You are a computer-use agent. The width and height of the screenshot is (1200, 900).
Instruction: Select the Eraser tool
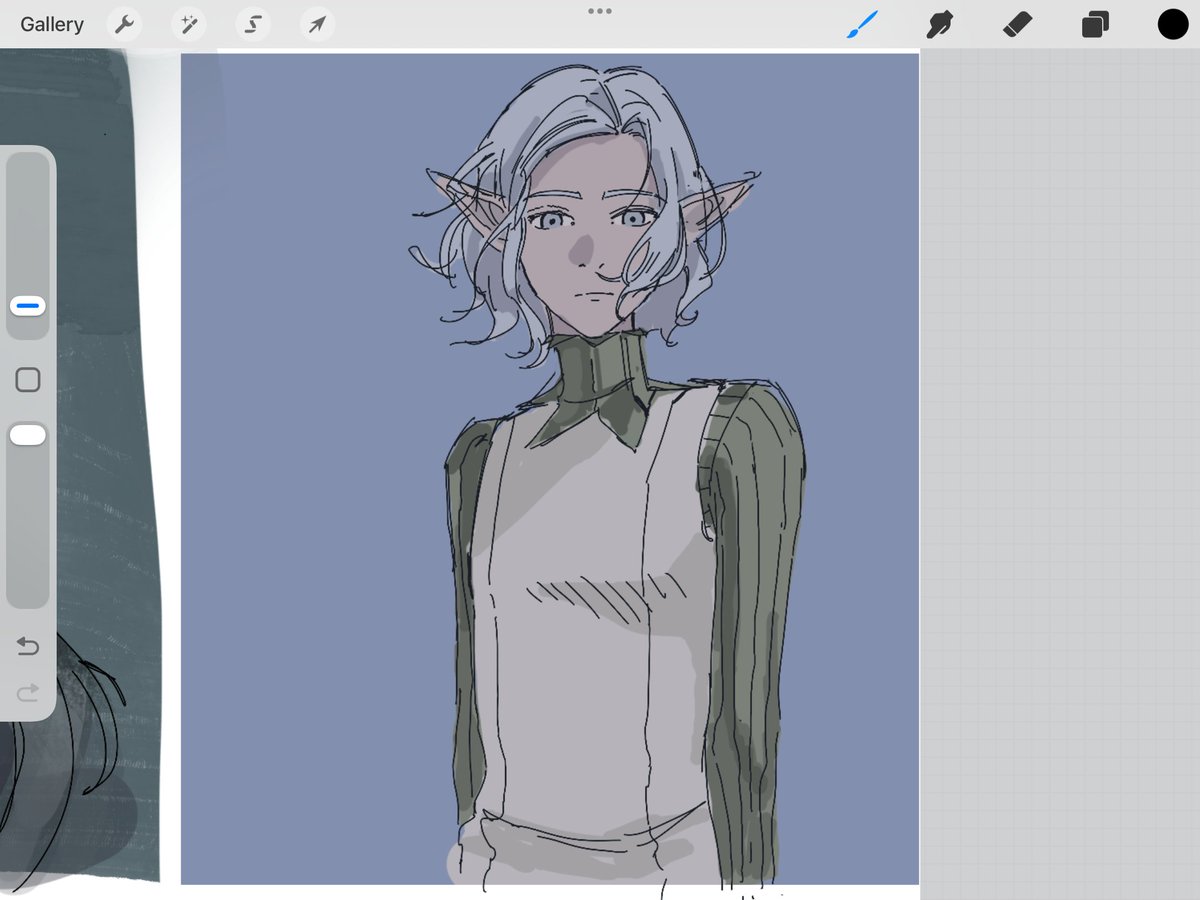(x=1017, y=24)
